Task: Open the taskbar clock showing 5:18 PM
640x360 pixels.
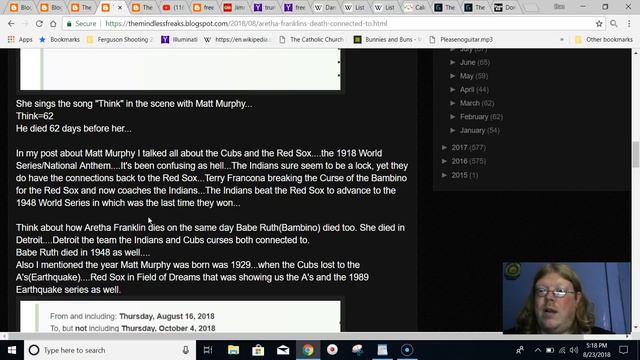Action: [x=596, y=350]
